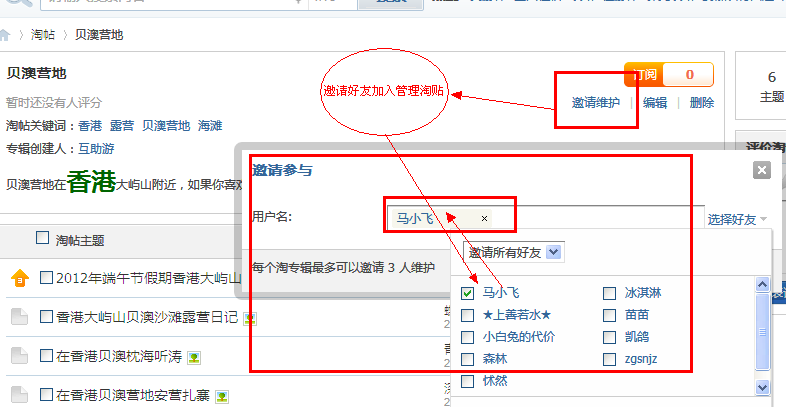Click page icon beside 香港大屿山贝澳沙滩露营日记

click(19, 317)
